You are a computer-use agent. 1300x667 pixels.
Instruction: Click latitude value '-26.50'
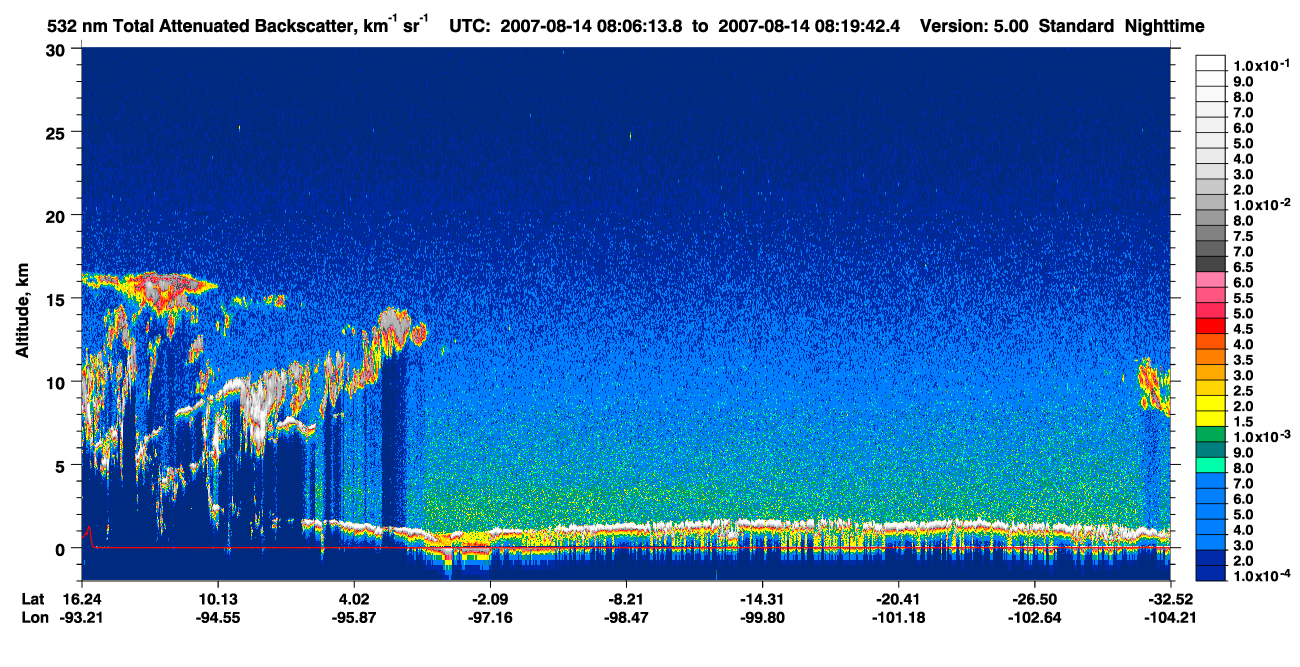(x=1035, y=598)
